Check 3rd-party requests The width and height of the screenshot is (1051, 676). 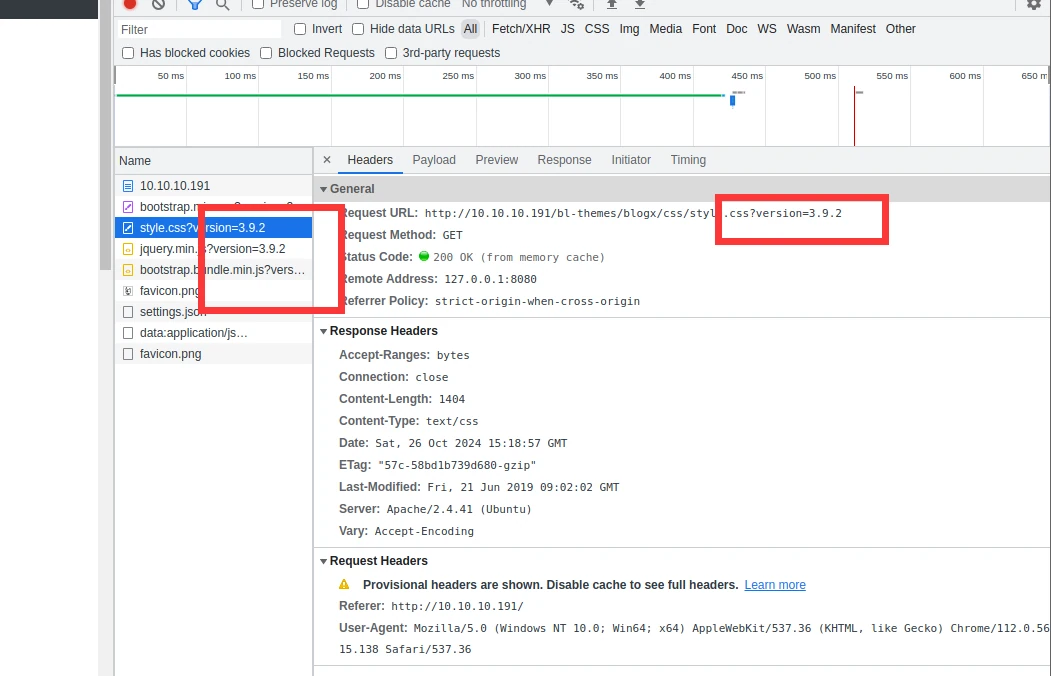pyautogui.click(x=391, y=53)
